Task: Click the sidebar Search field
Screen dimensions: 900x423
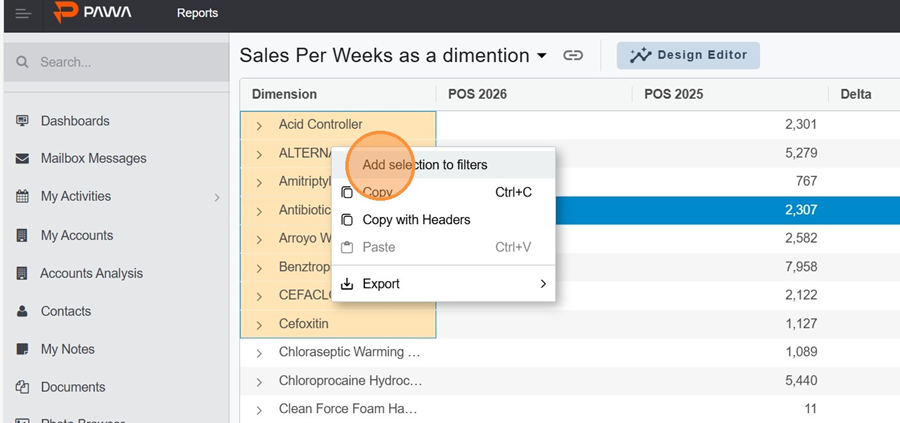Action: tap(120, 62)
